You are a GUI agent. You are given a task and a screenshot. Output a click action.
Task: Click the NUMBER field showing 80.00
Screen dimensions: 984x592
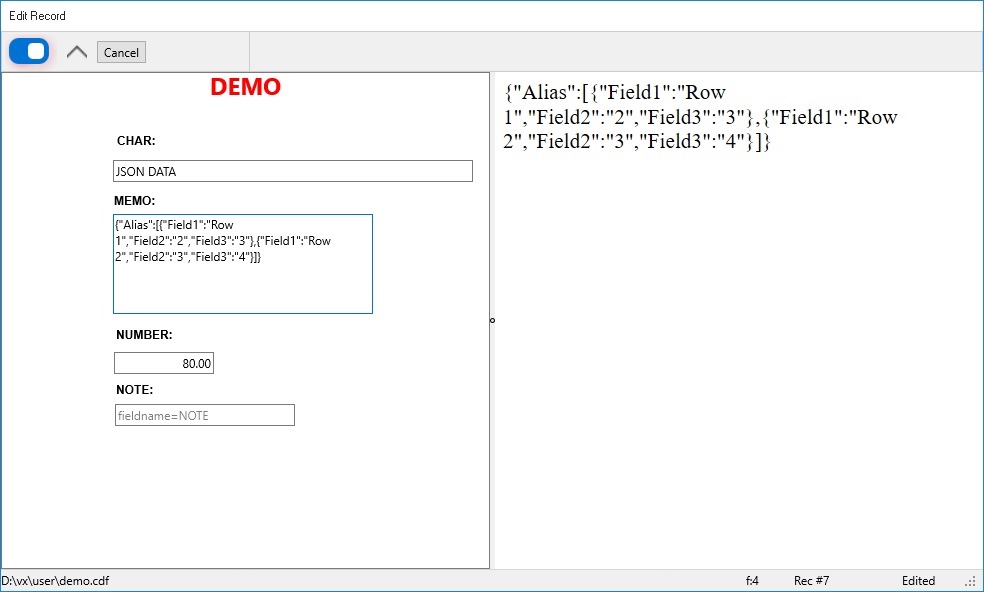[x=164, y=362]
